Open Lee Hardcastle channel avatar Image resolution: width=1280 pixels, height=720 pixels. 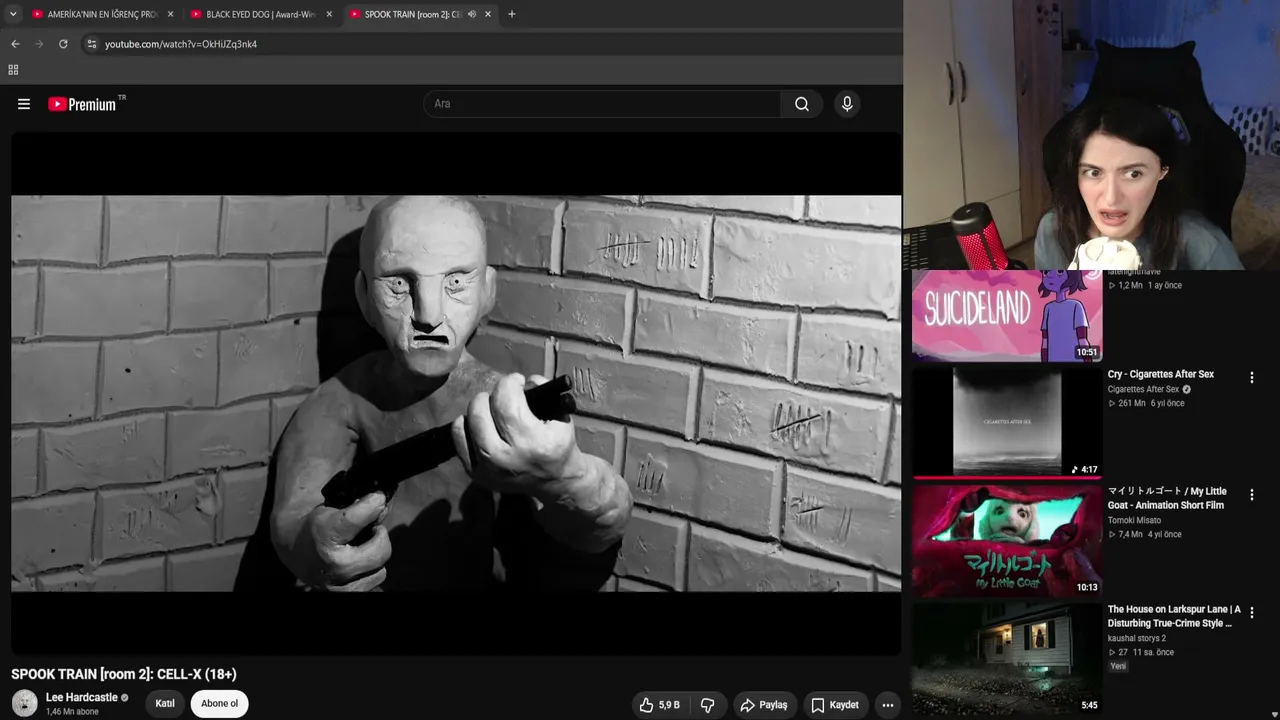[x=25, y=703]
